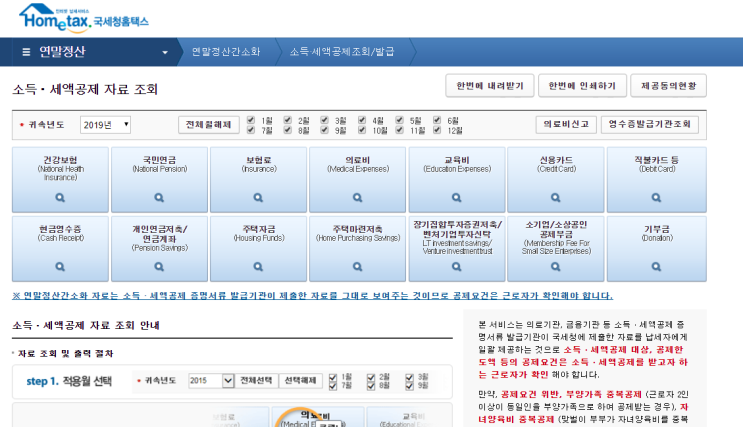Viewport: 743px width, 427px height.
Task: Click 전체선택 button in step 1 guide
Action: [256, 381]
